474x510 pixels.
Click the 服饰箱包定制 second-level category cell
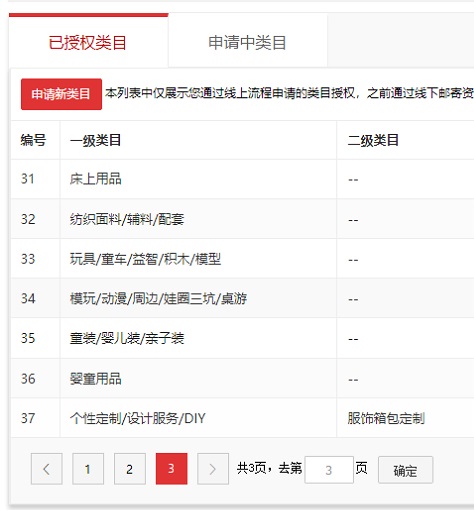tap(386, 418)
